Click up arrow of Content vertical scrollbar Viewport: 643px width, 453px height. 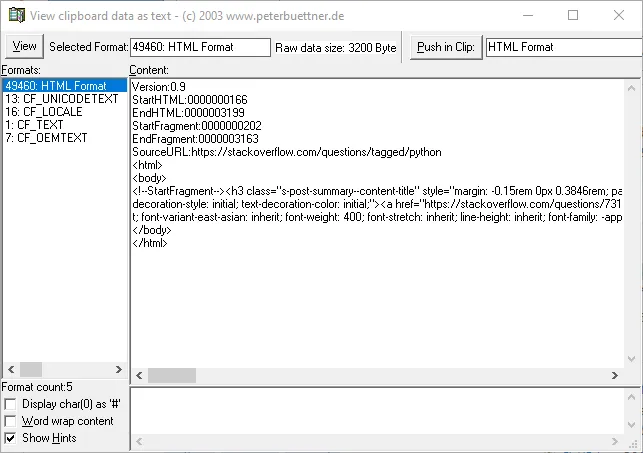632,88
